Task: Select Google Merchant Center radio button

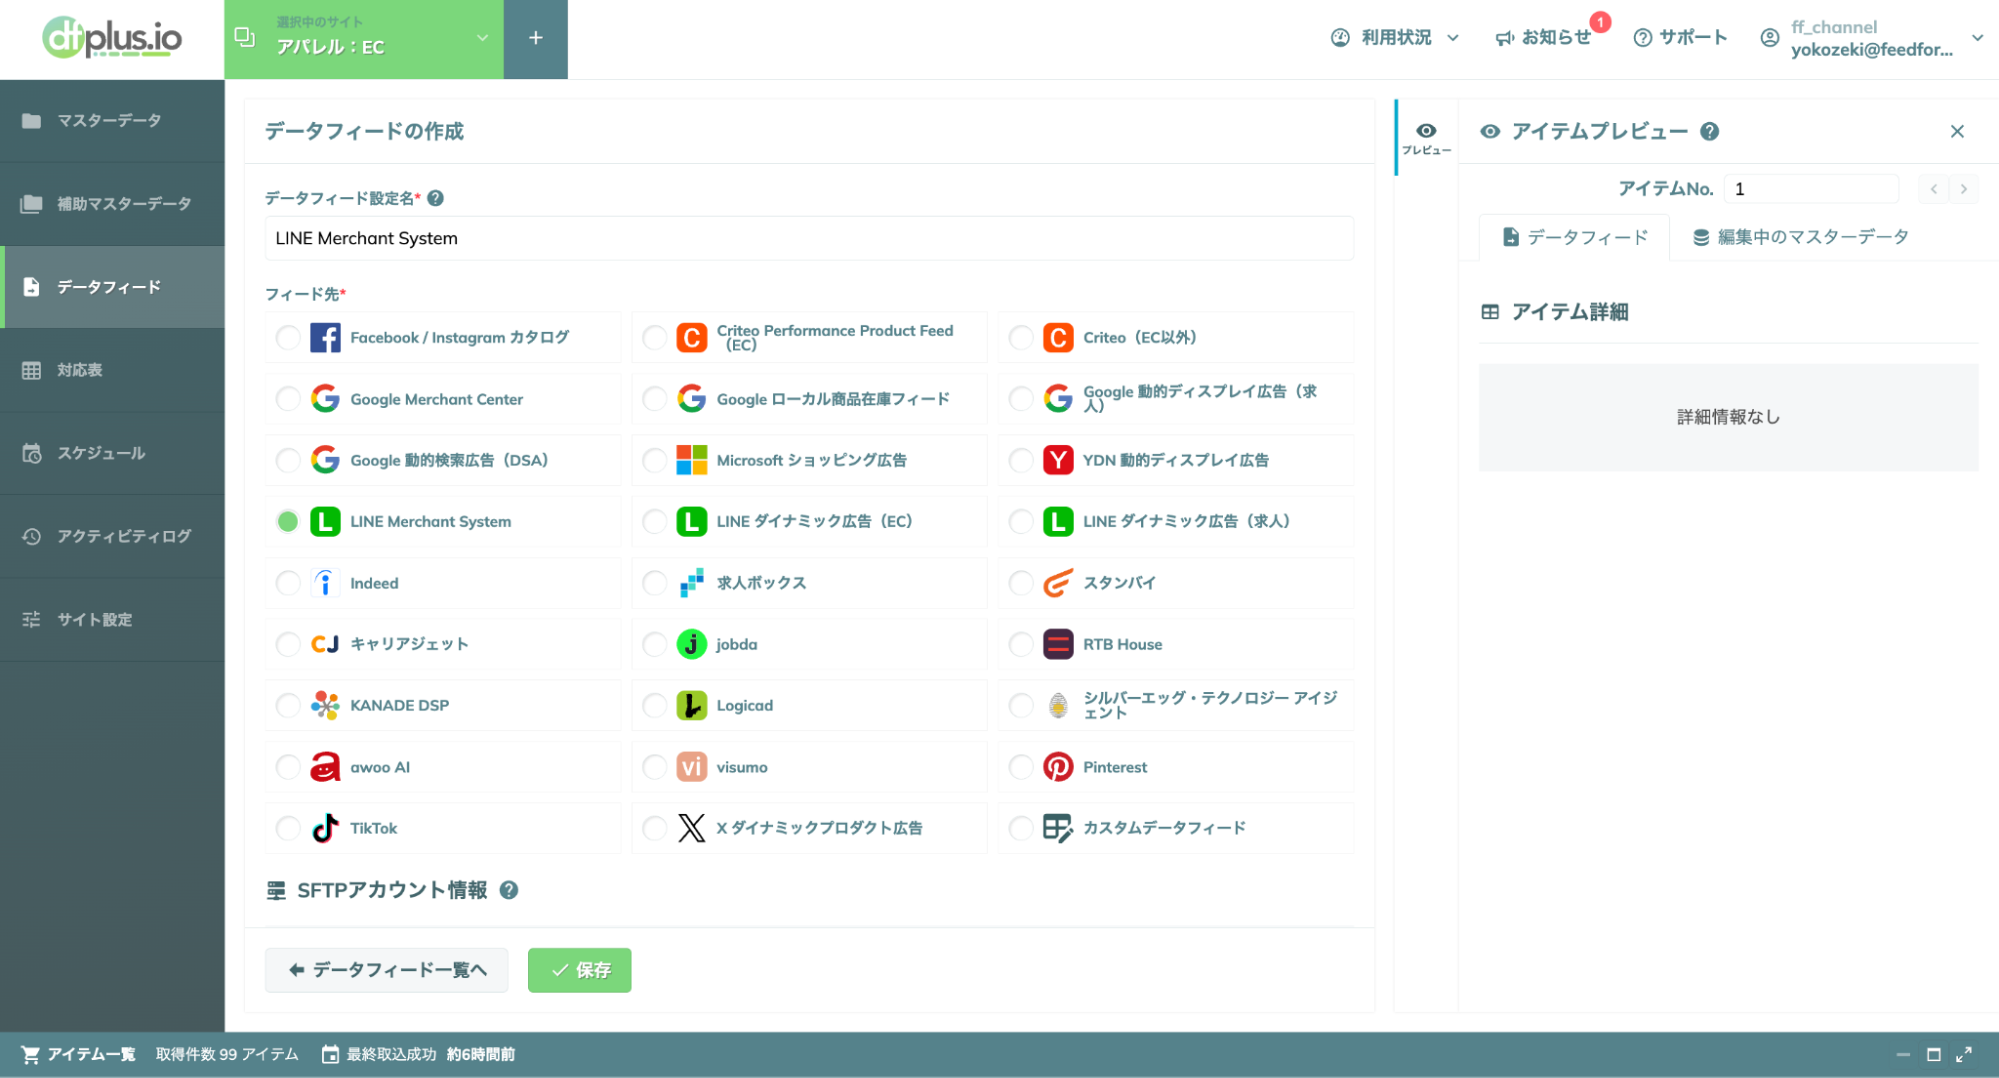Action: (288, 399)
